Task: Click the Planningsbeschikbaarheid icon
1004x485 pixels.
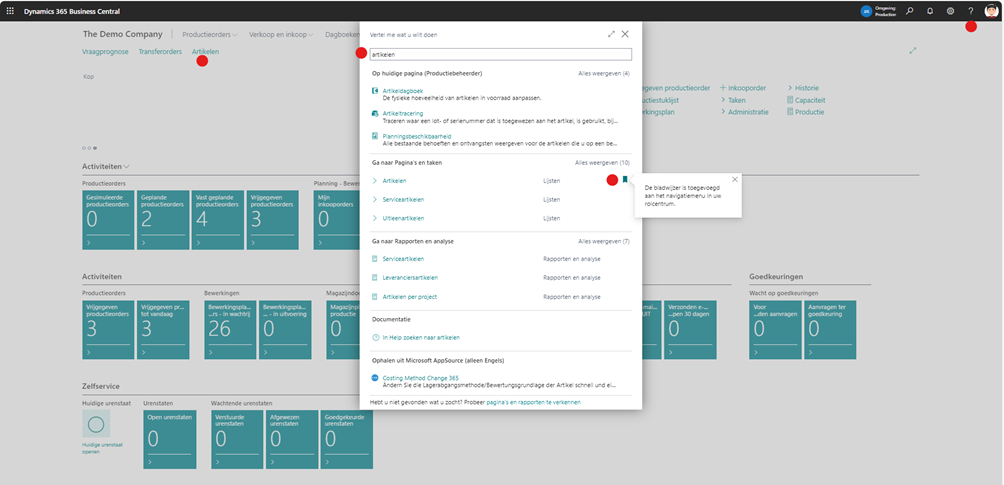Action: tap(375, 136)
